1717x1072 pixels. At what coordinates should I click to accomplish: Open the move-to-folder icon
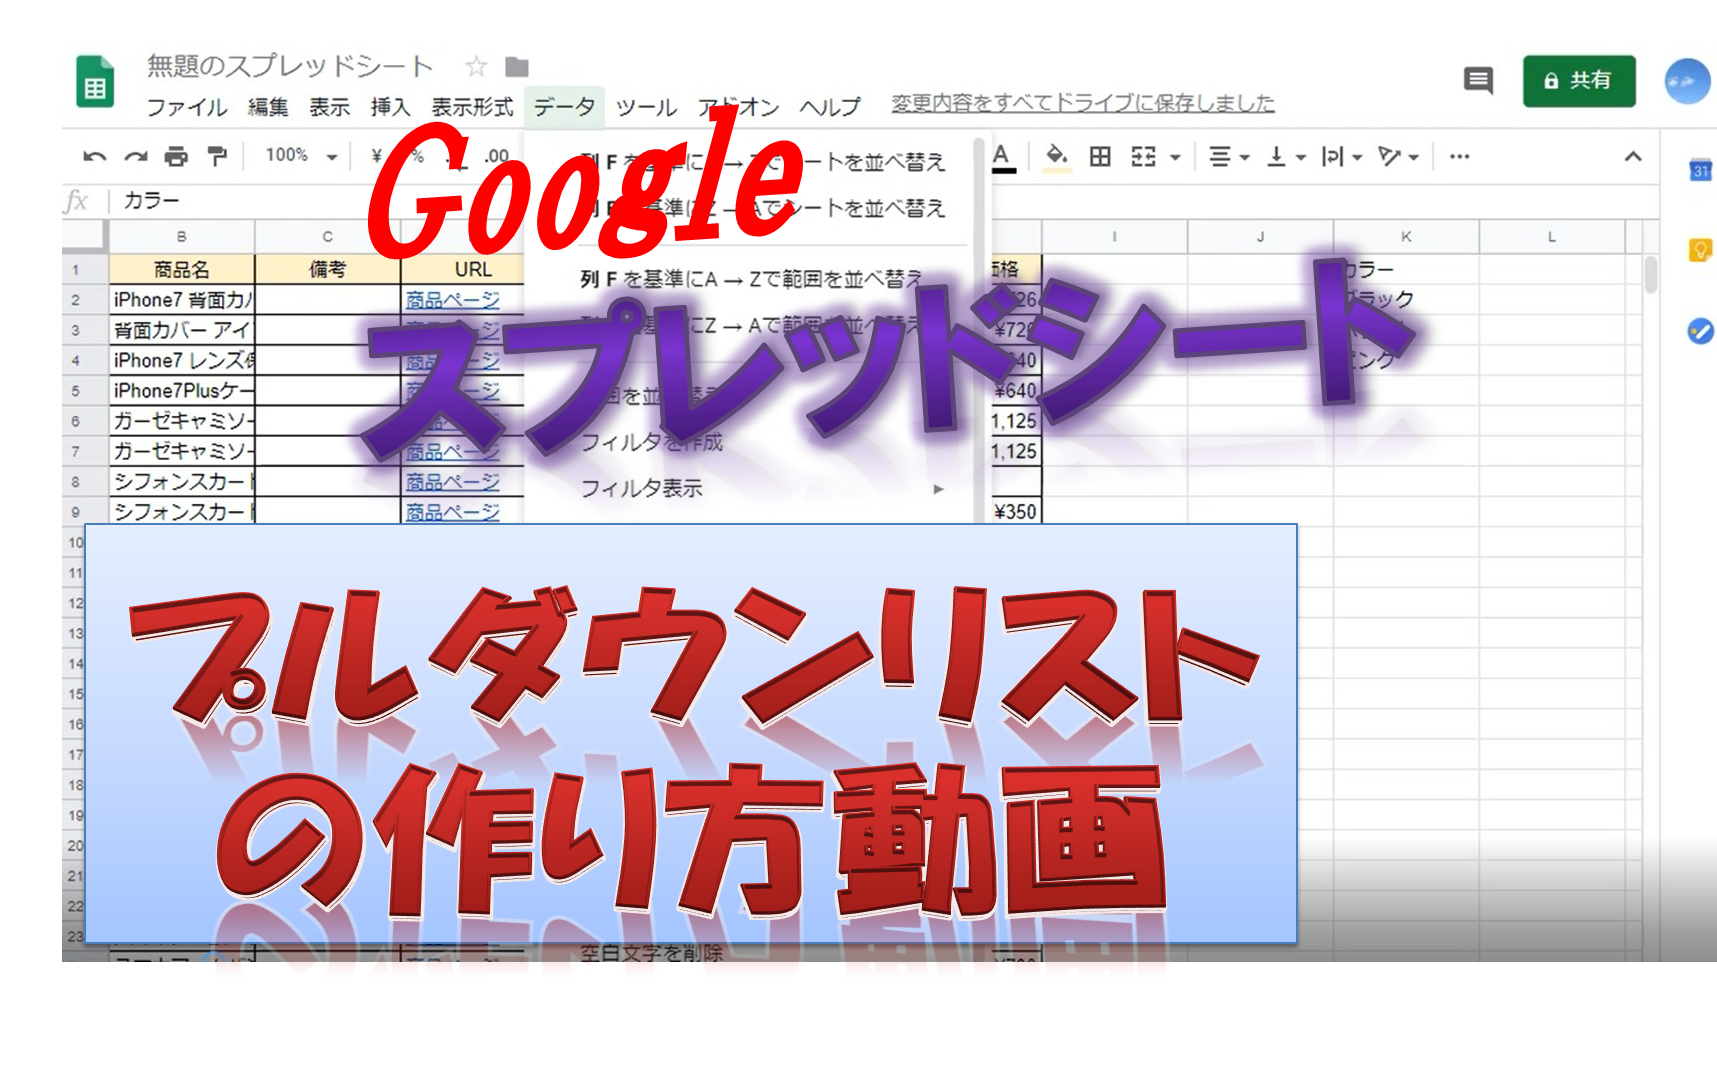516,67
